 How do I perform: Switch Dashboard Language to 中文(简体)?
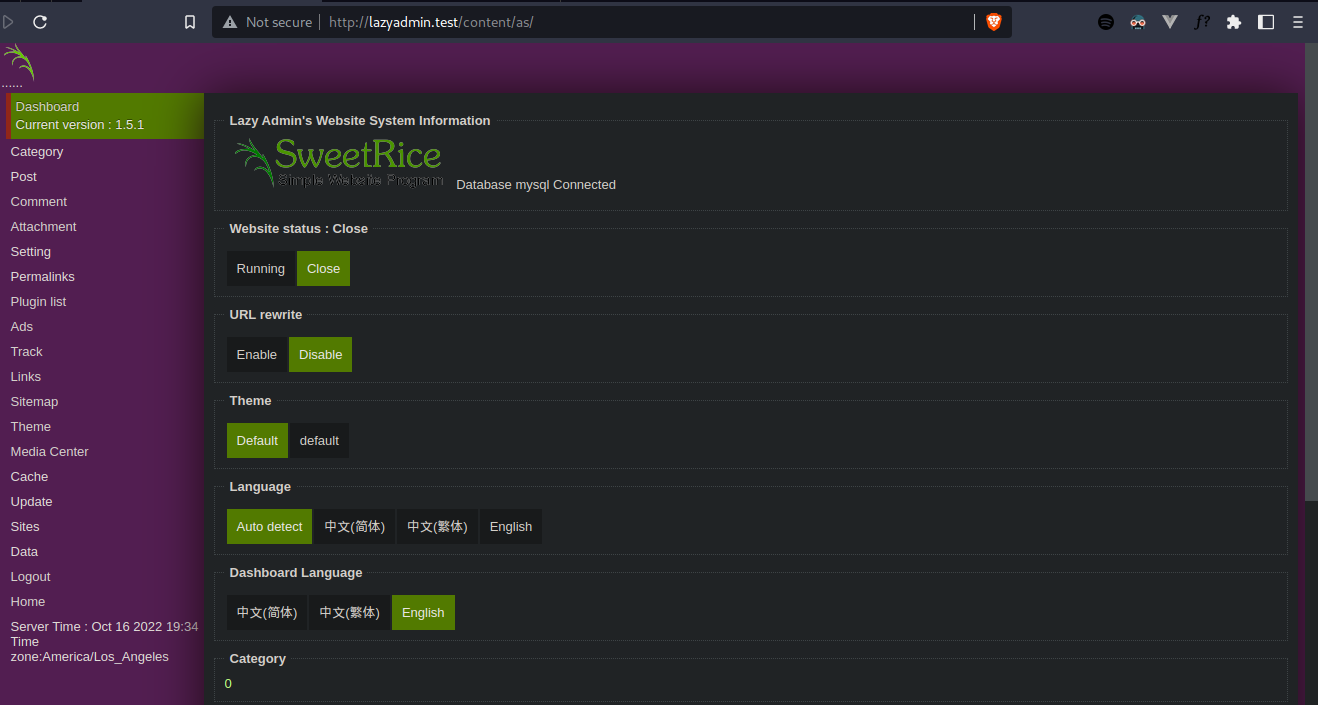pos(267,613)
